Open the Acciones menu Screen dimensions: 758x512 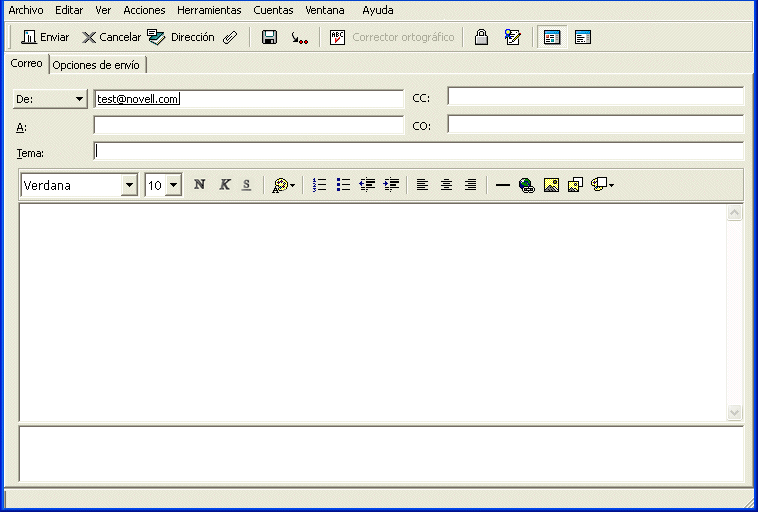[x=144, y=10]
